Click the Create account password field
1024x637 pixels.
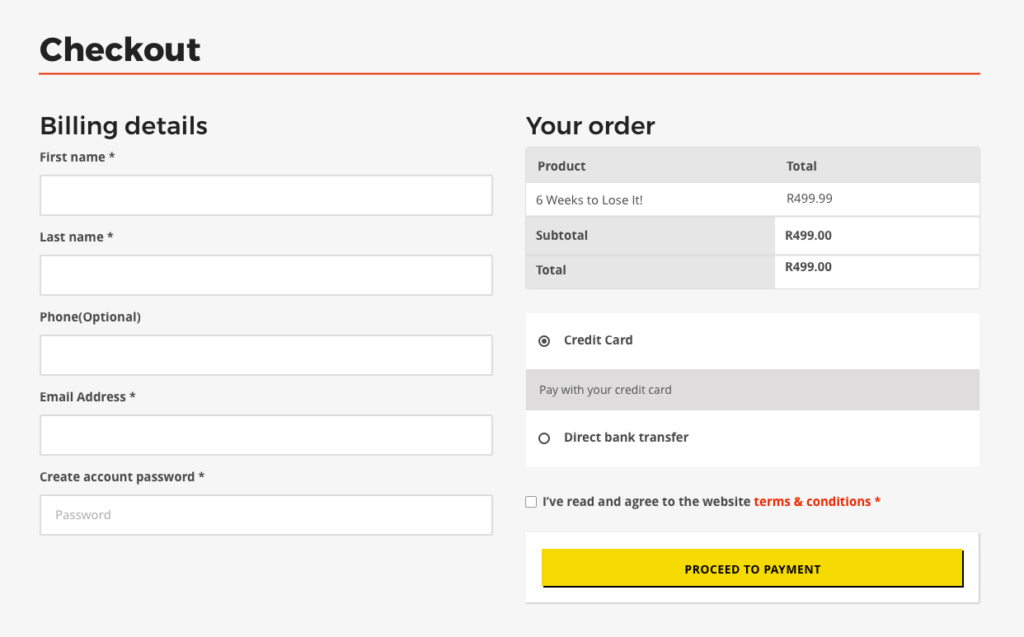(266, 515)
